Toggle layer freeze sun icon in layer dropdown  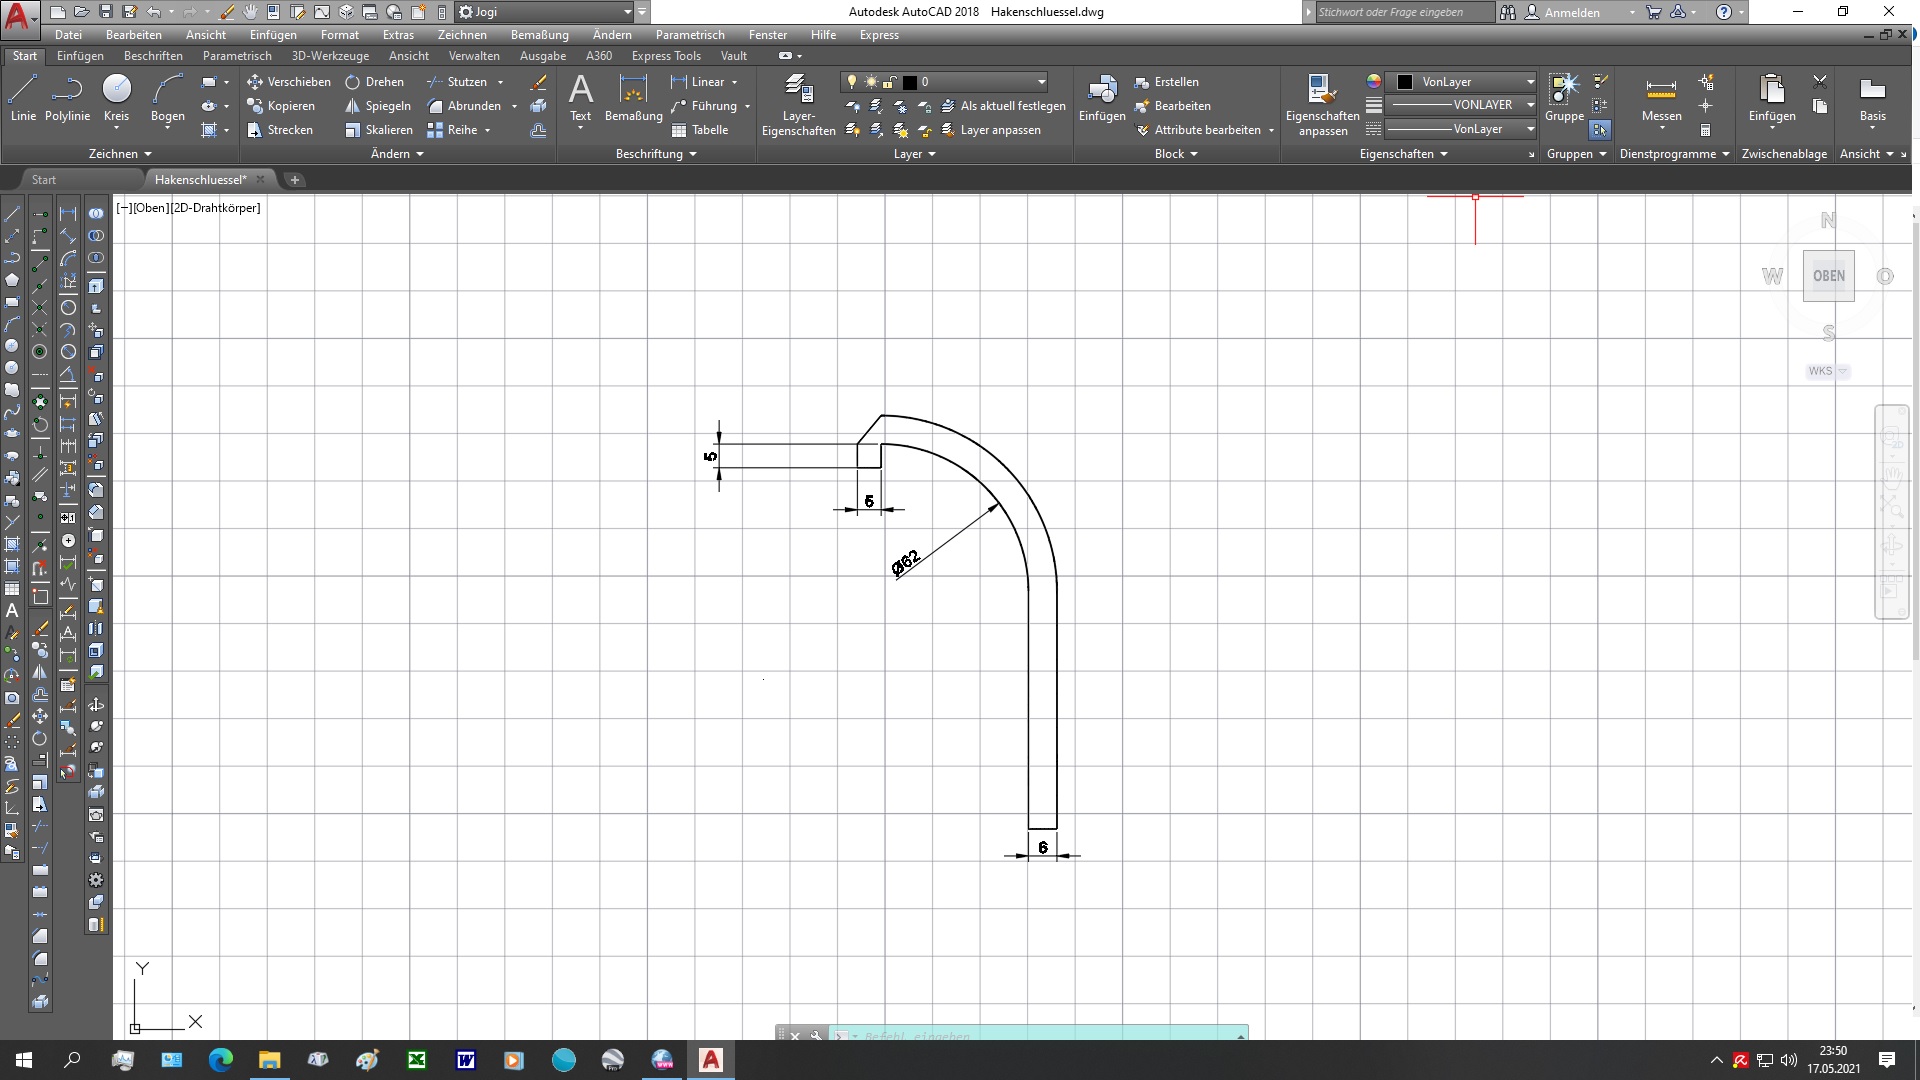(871, 82)
